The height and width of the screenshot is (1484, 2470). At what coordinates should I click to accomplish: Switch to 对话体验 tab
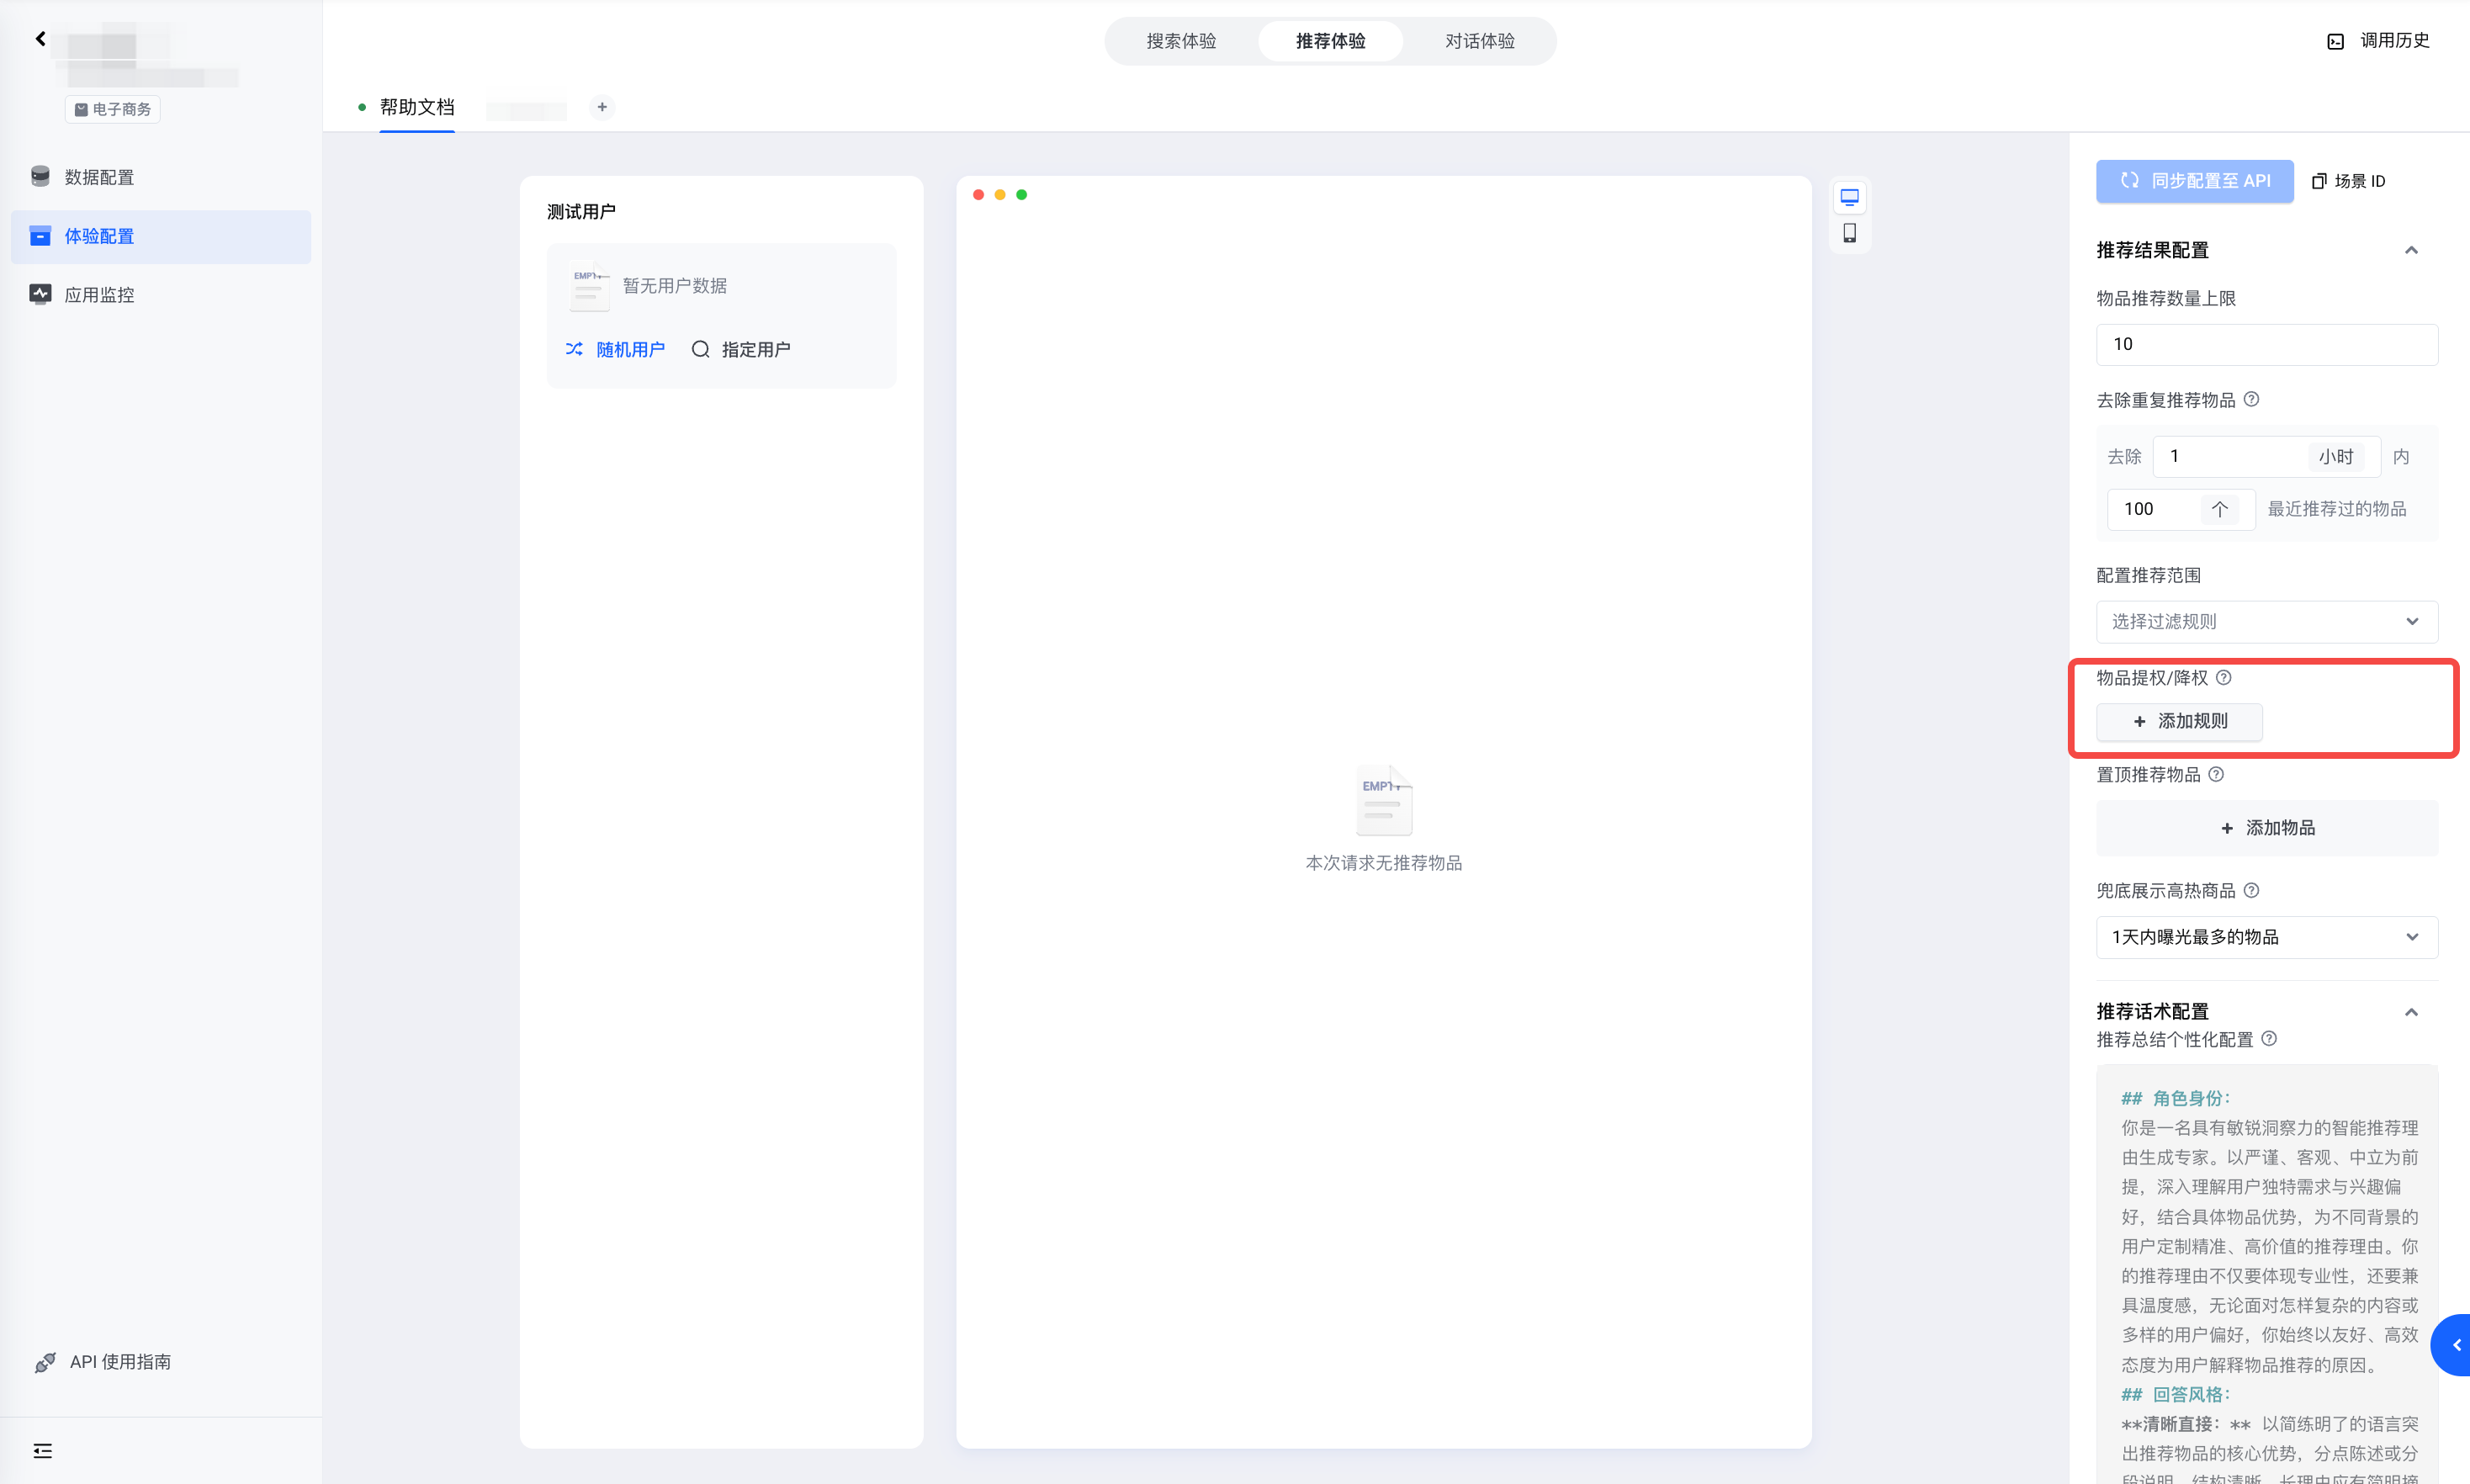tap(1479, 41)
